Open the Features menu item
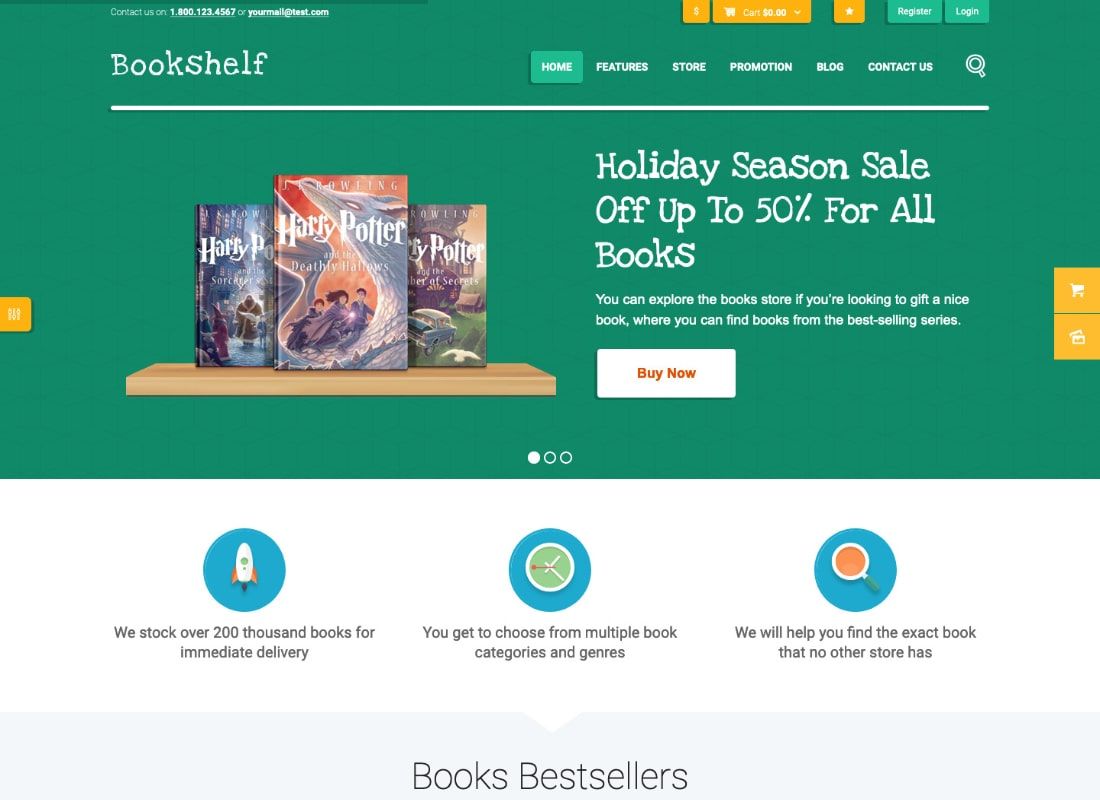The image size is (1100, 800). click(x=622, y=67)
